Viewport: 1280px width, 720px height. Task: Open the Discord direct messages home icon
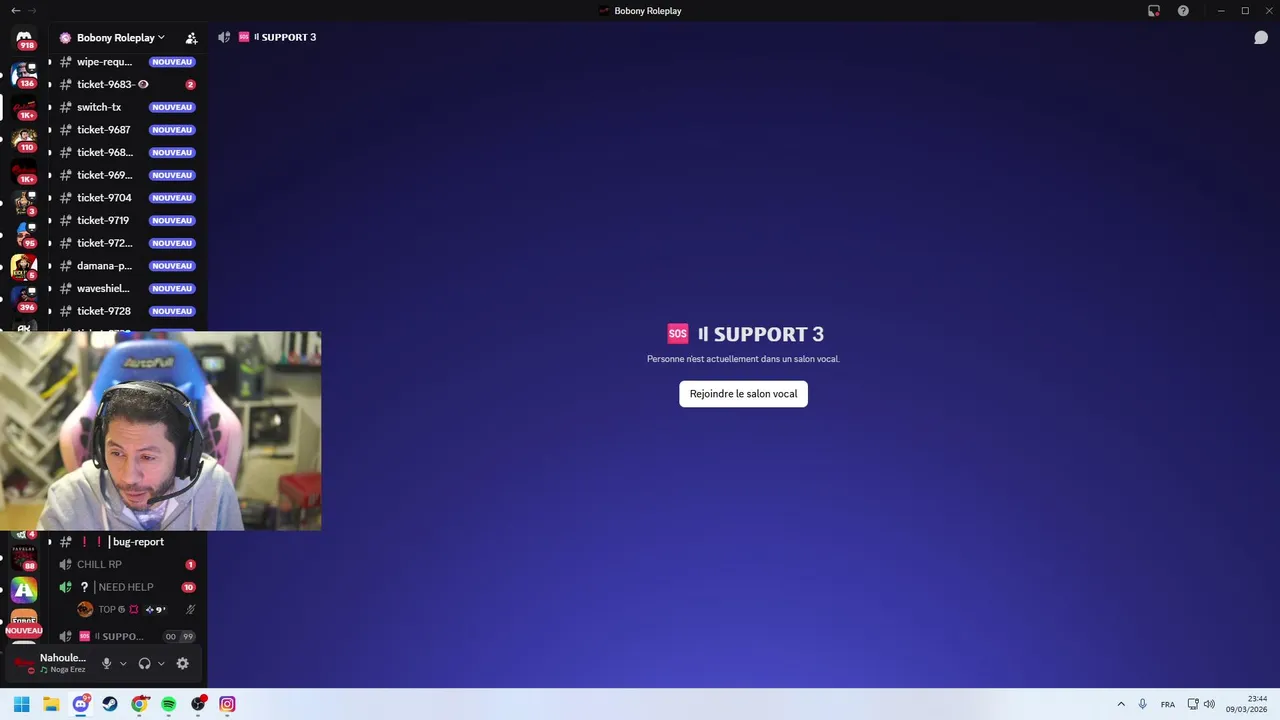tap(24, 38)
